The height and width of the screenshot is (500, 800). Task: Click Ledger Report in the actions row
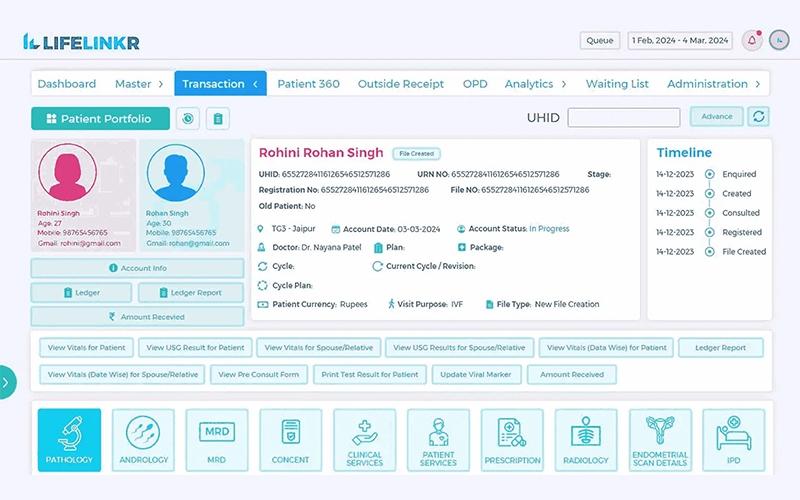click(720, 347)
